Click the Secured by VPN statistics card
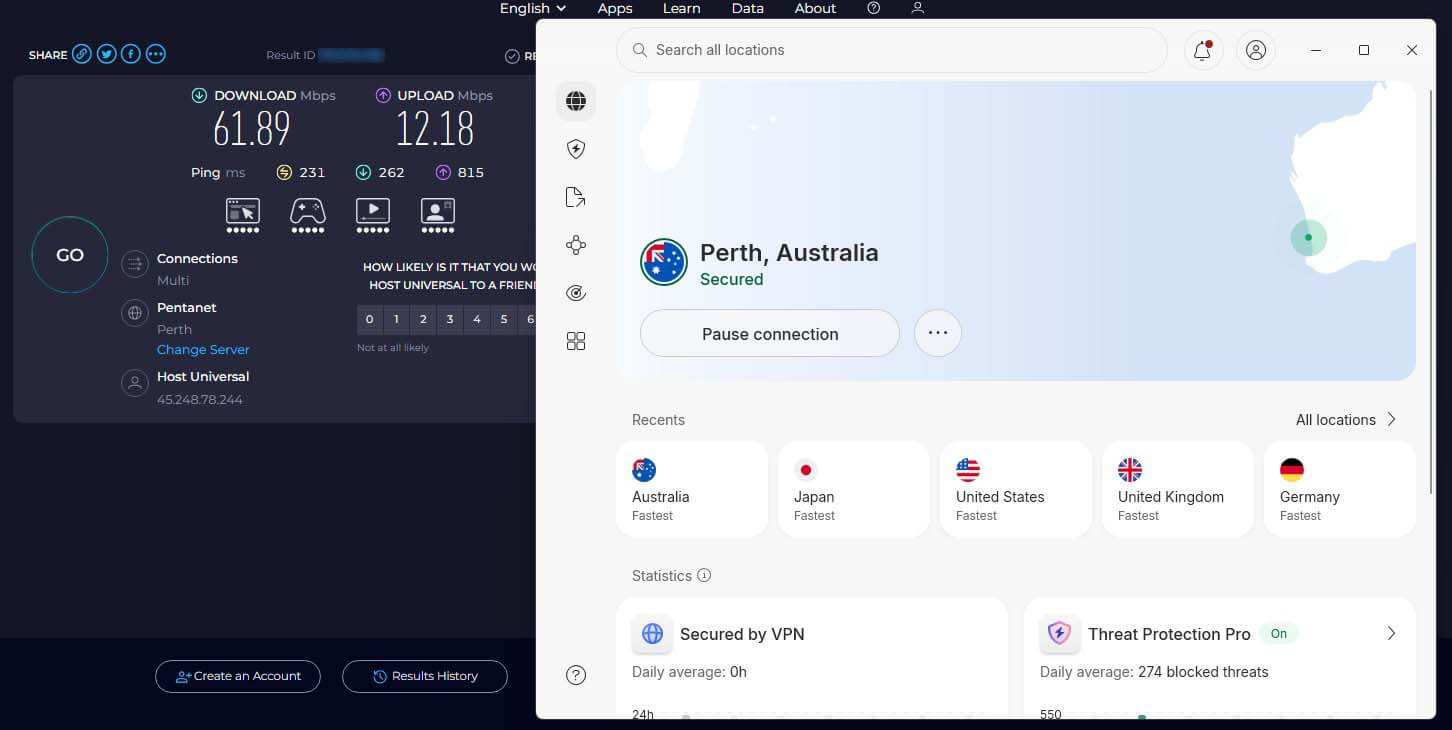 812,658
